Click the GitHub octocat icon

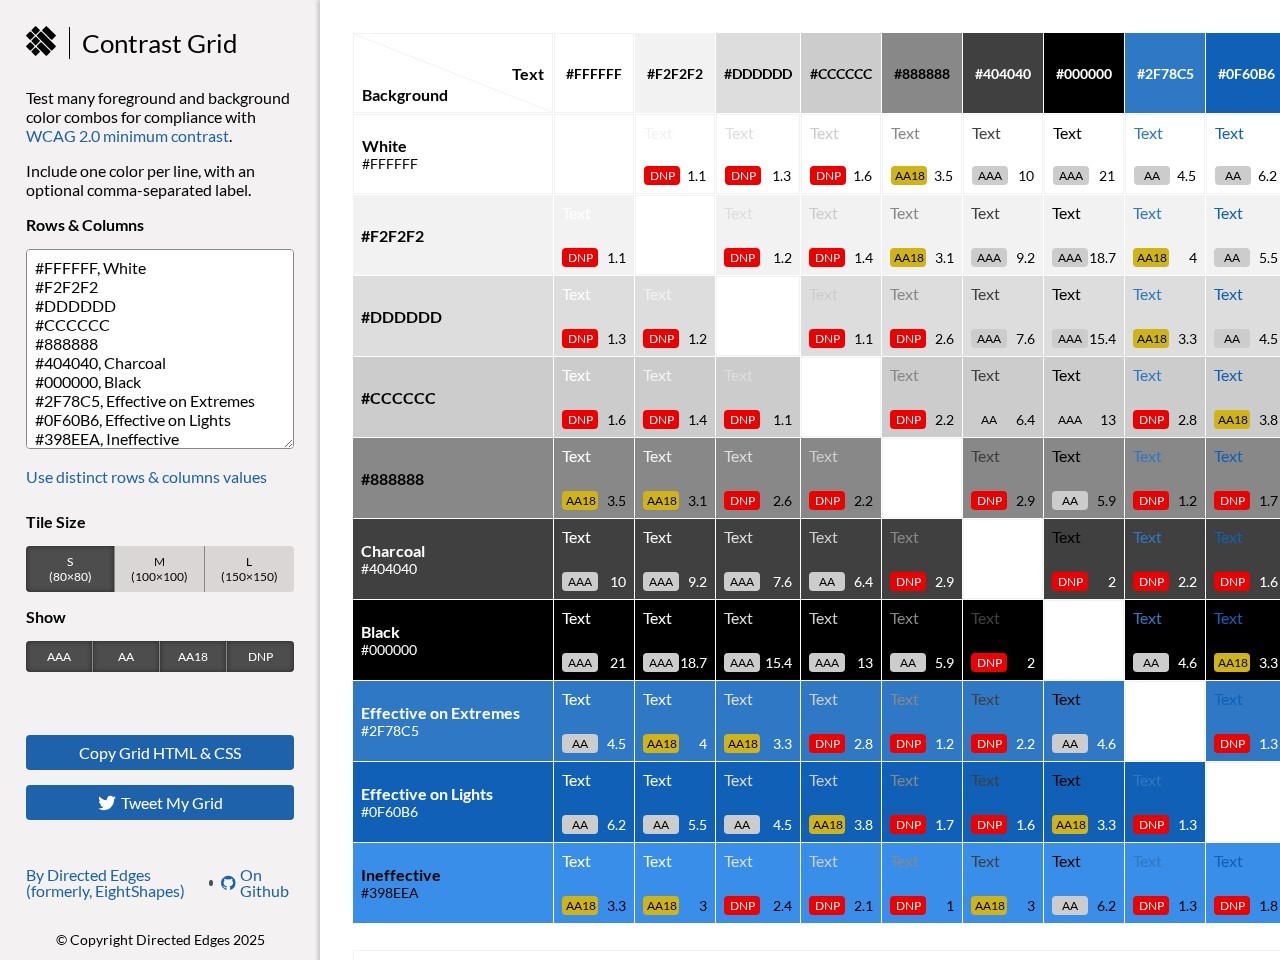[228, 883]
